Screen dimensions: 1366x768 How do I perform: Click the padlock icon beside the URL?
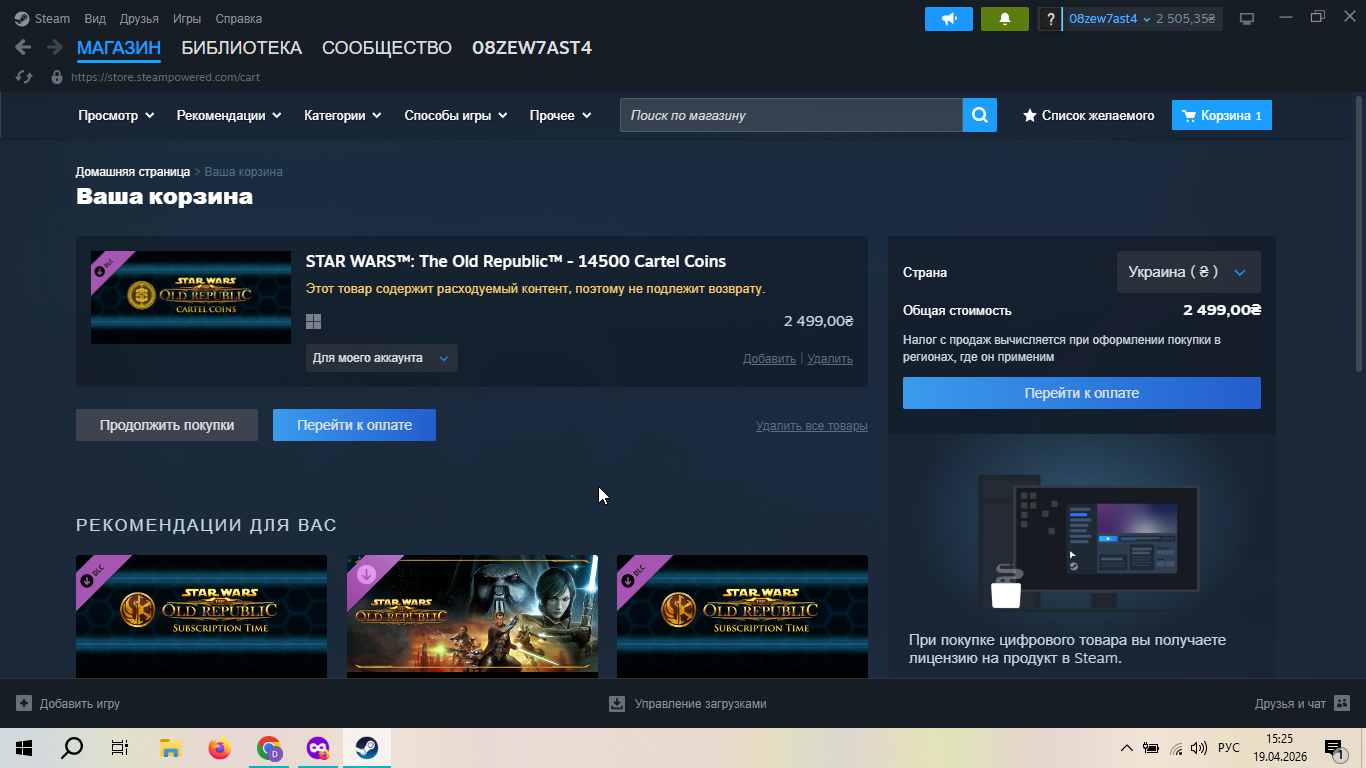click(x=56, y=77)
